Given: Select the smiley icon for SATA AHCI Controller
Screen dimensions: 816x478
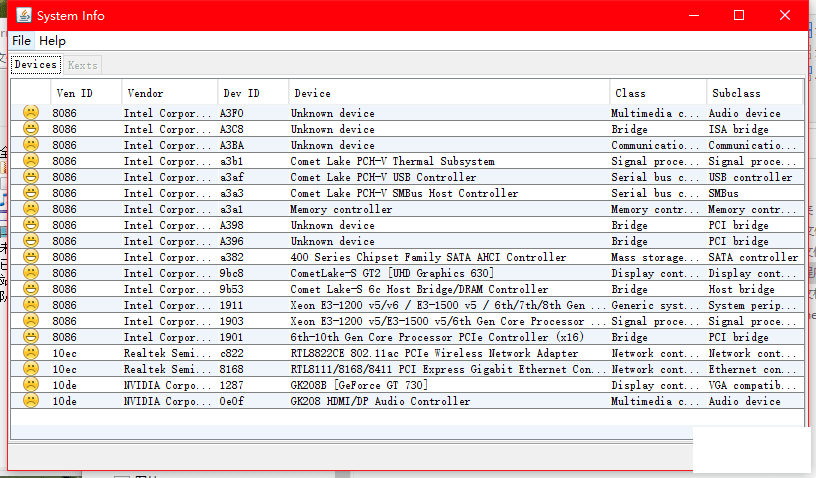Looking at the screenshot, I should (31, 256).
